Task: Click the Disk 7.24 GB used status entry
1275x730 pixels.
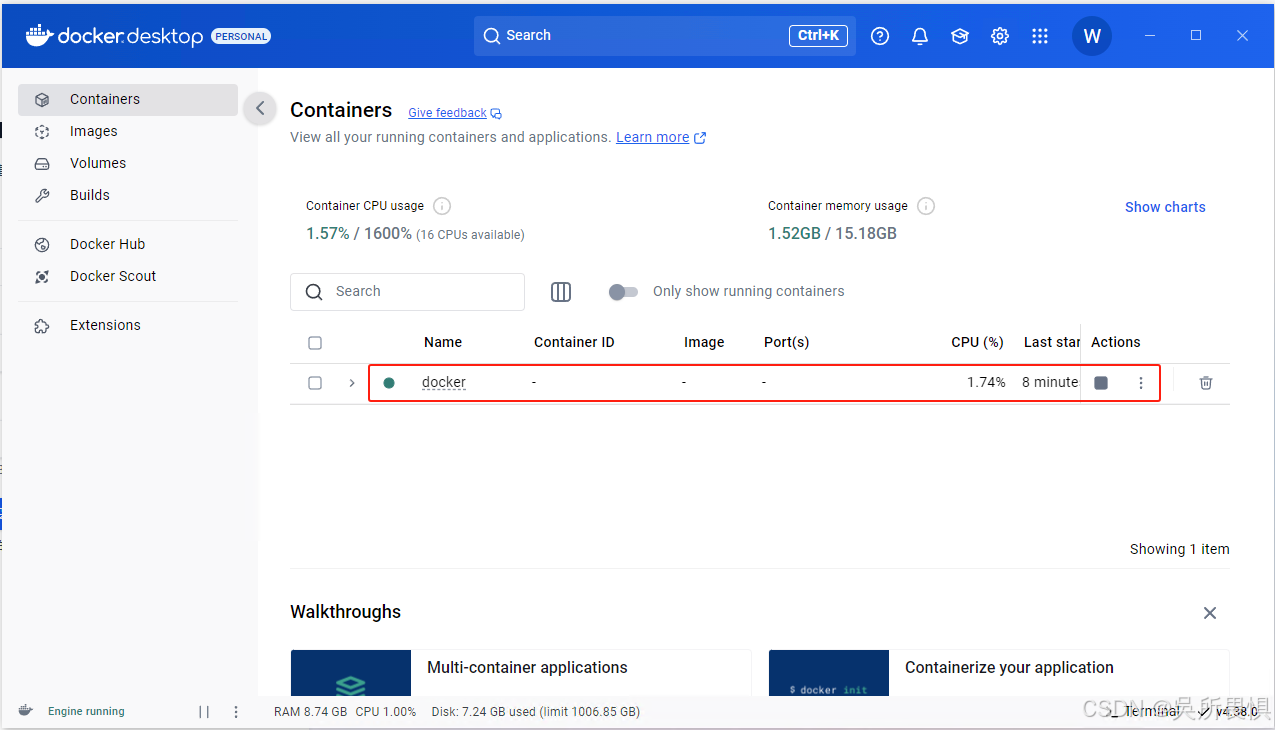Action: tap(536, 713)
